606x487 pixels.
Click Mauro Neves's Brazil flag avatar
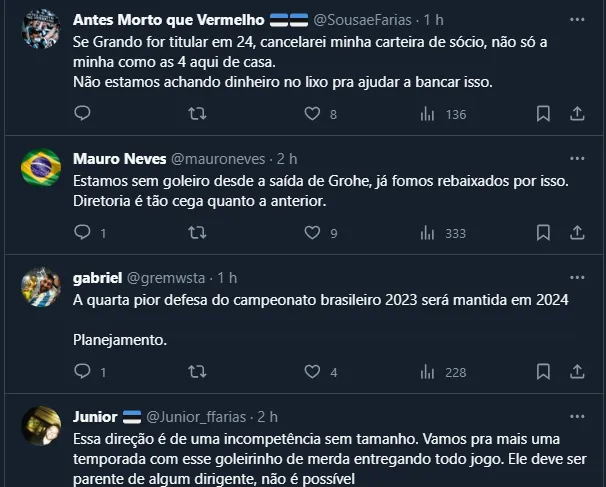point(41,168)
